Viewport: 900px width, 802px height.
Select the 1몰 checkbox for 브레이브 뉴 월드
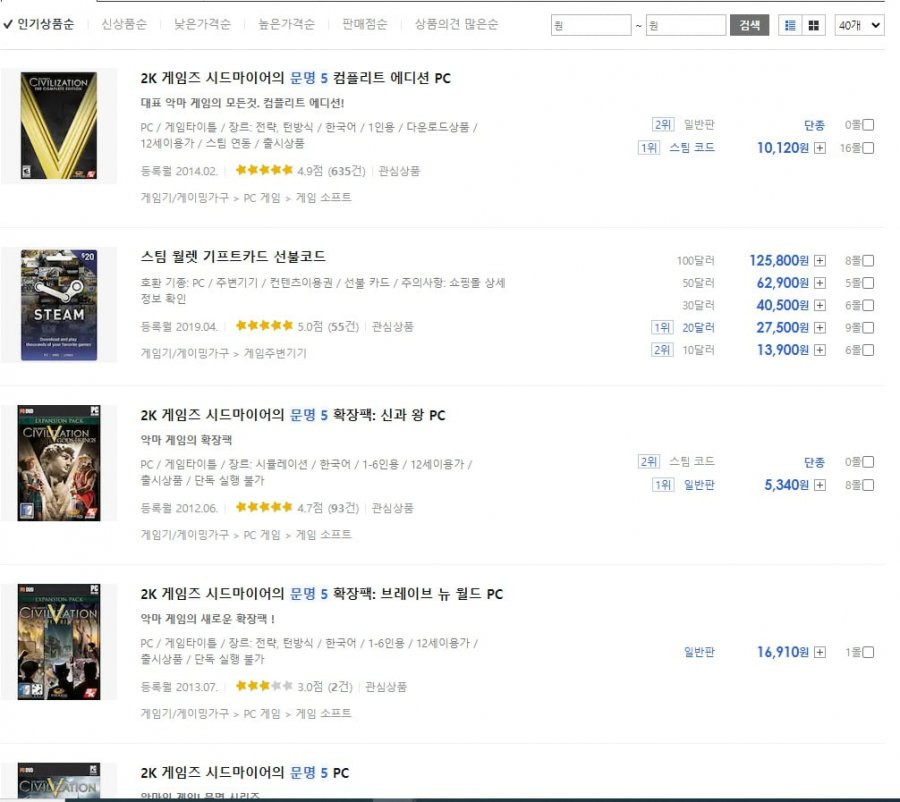click(x=868, y=652)
